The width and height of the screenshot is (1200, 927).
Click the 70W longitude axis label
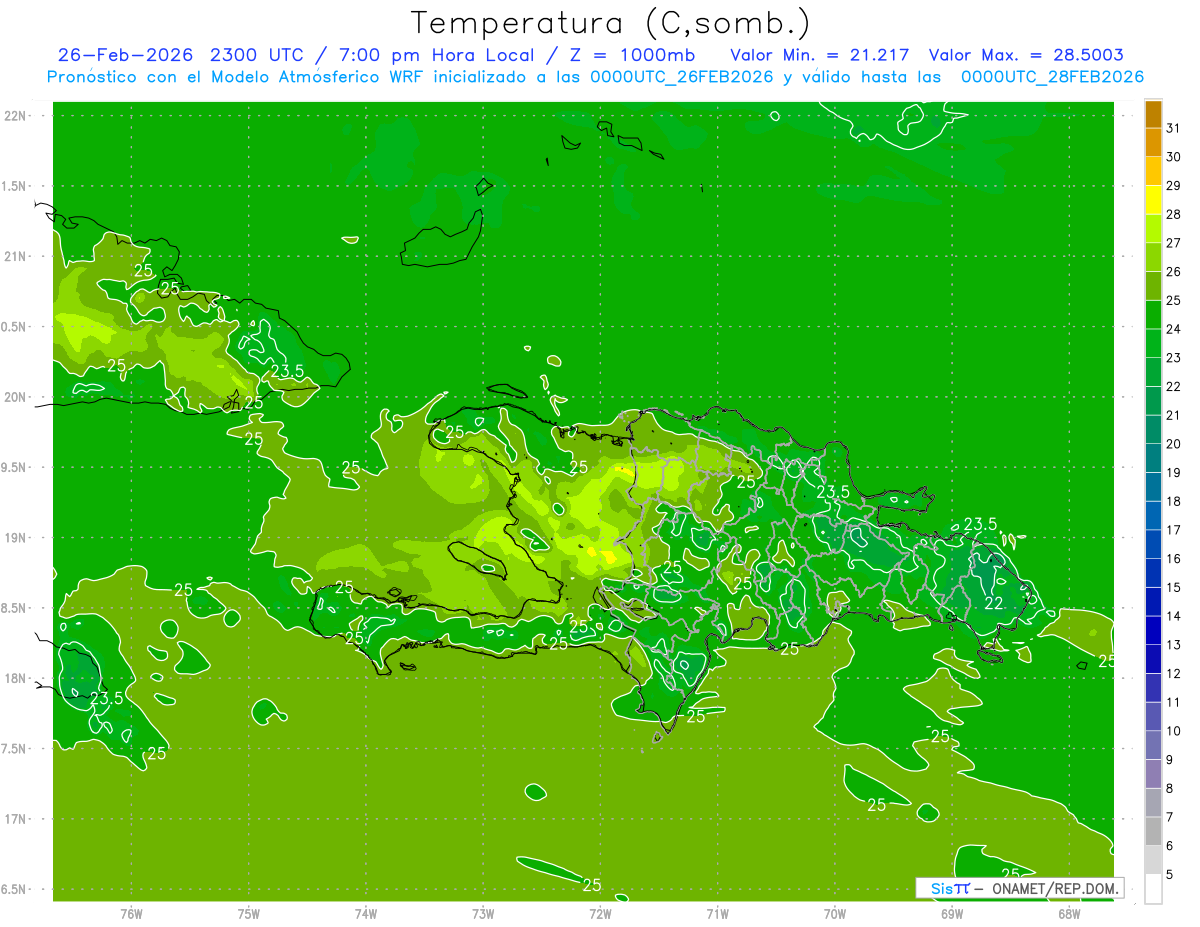pos(835,913)
